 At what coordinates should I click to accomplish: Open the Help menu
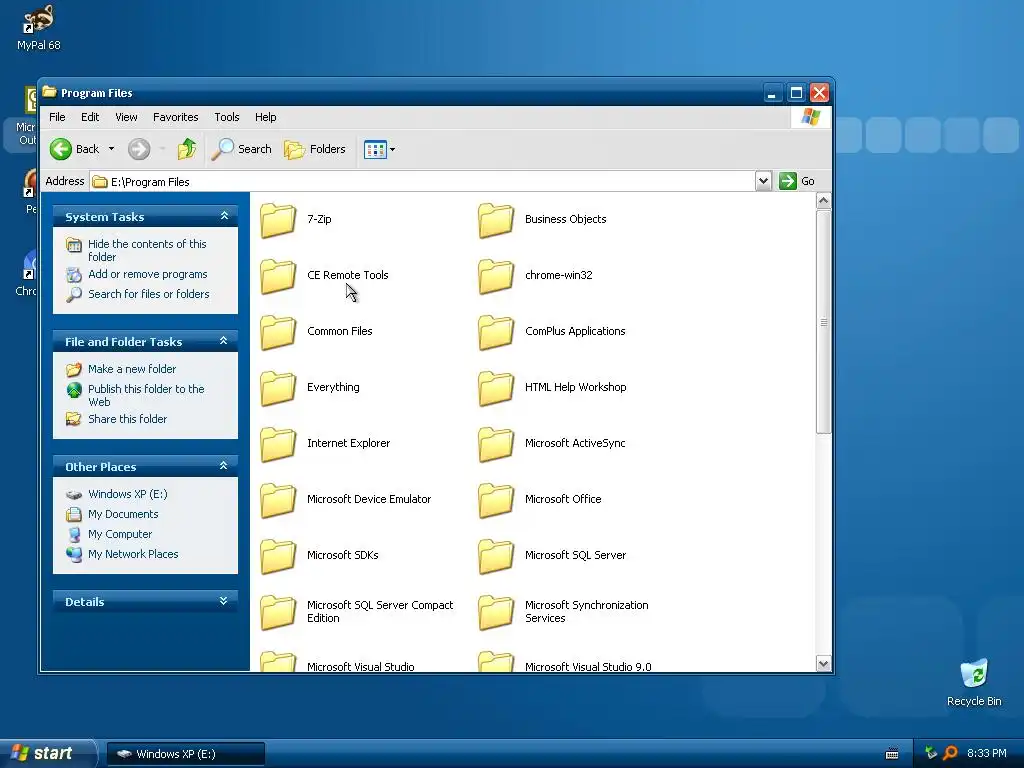tap(266, 117)
